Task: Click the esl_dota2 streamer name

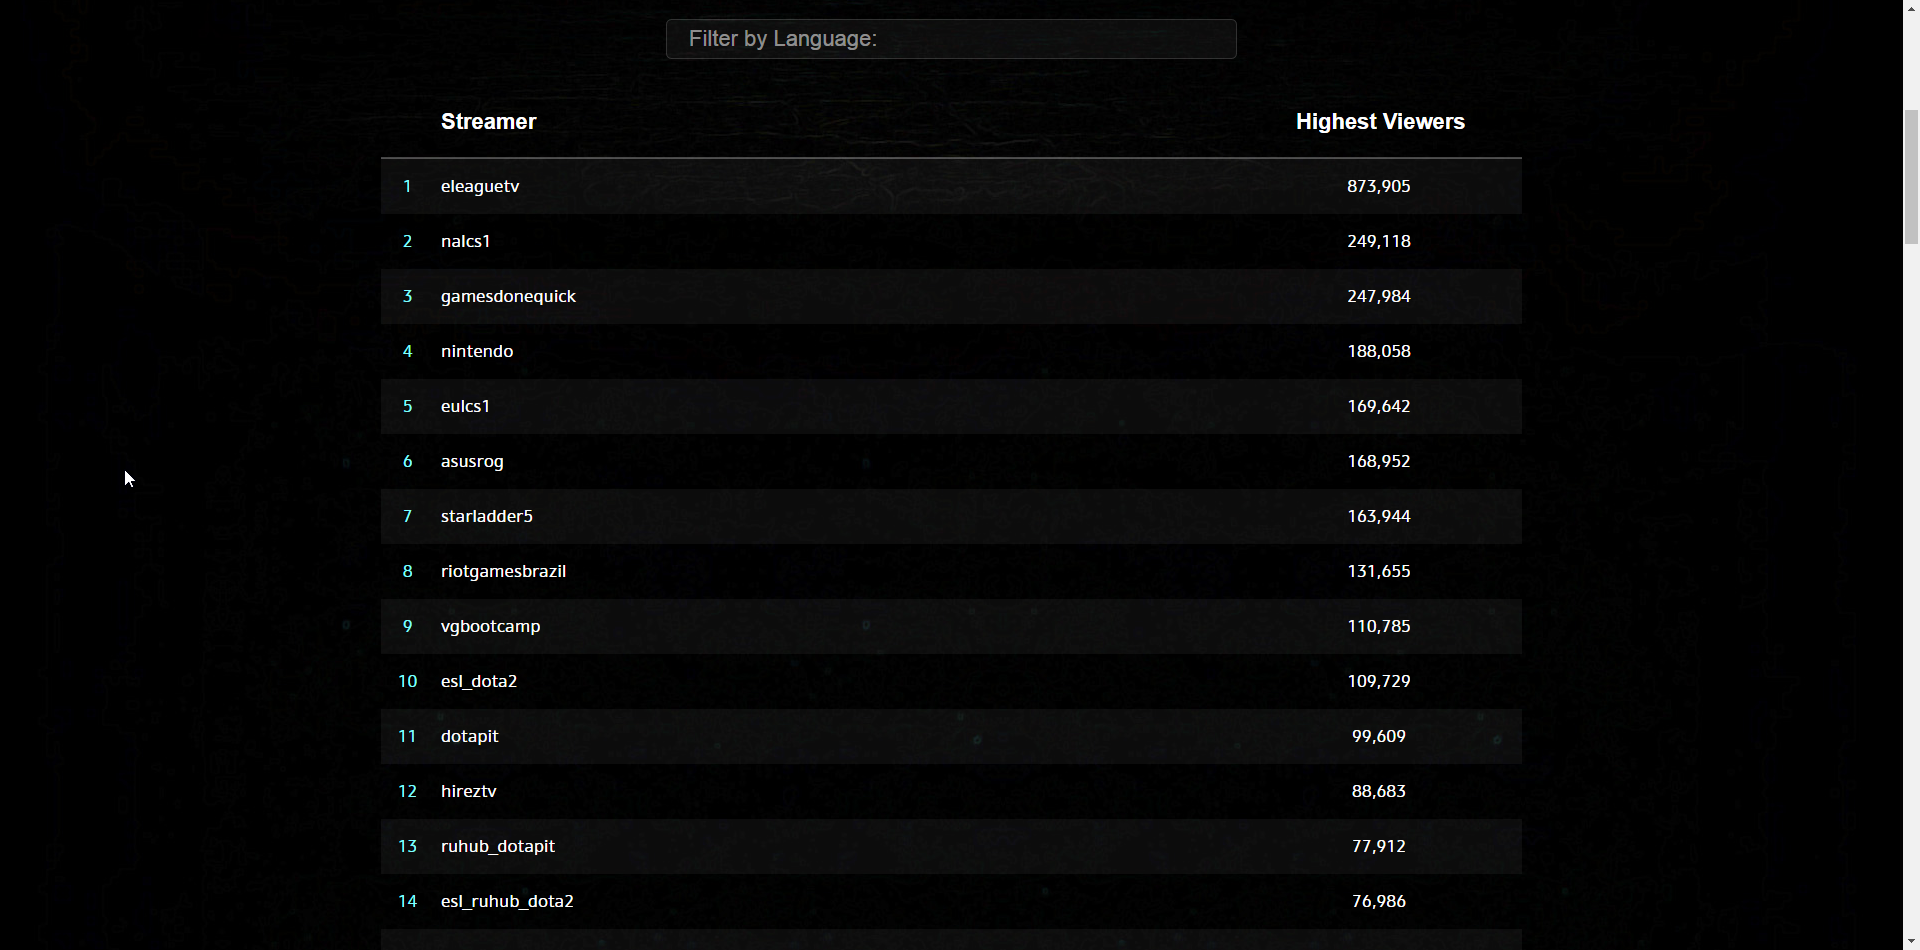Action: (479, 681)
